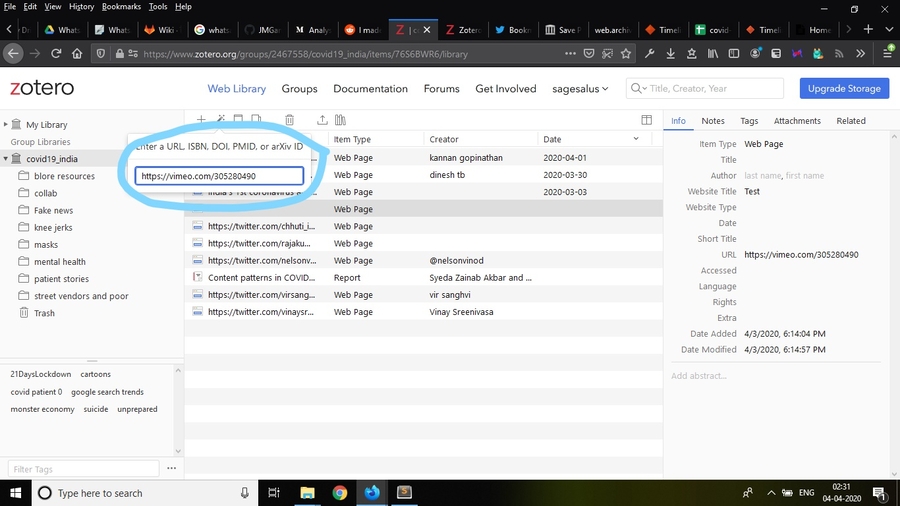Open tag selector options menu
The image size is (900, 506).
(x=171, y=468)
